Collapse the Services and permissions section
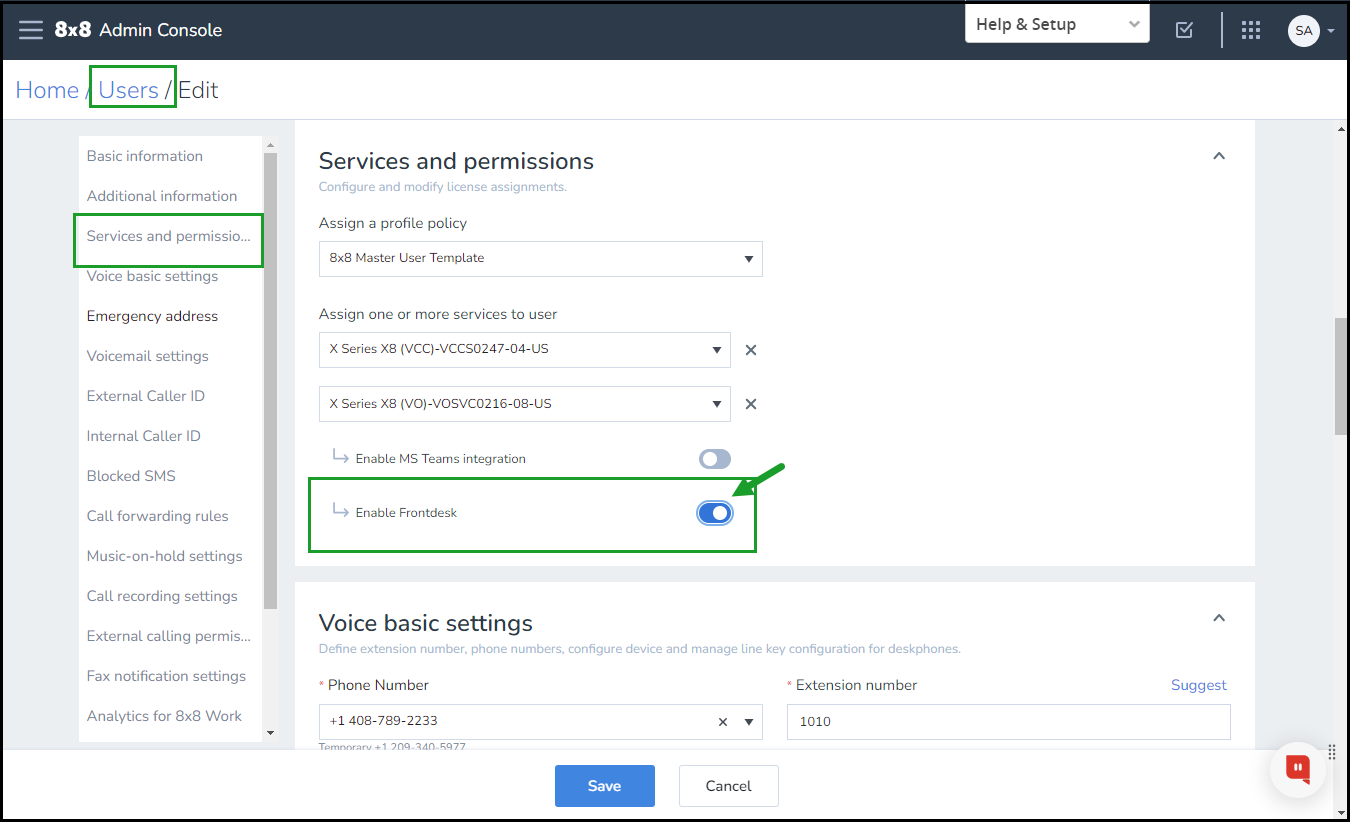1350x822 pixels. tap(1219, 156)
